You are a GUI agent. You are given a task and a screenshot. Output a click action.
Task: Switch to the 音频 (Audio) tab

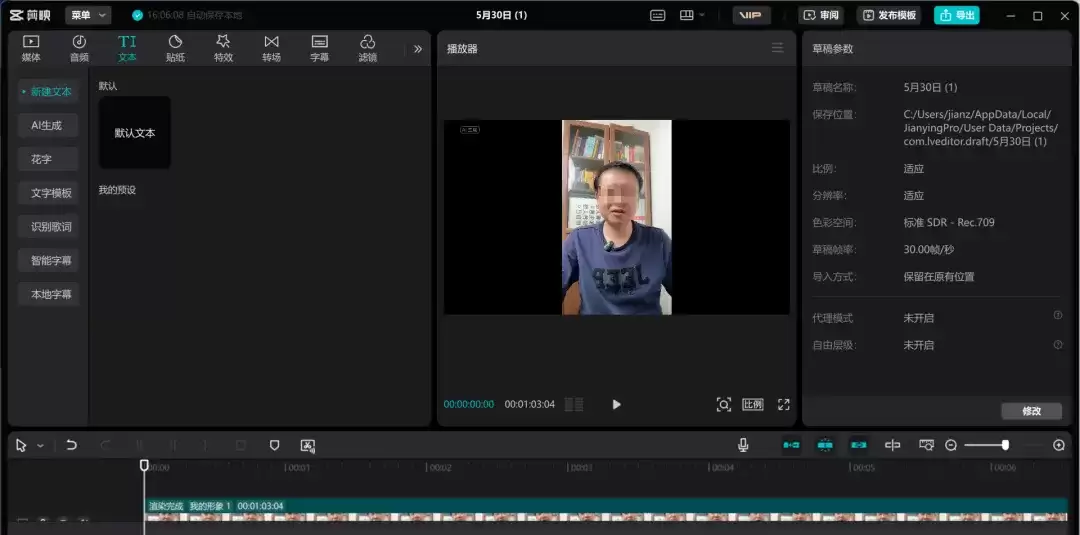coord(79,48)
